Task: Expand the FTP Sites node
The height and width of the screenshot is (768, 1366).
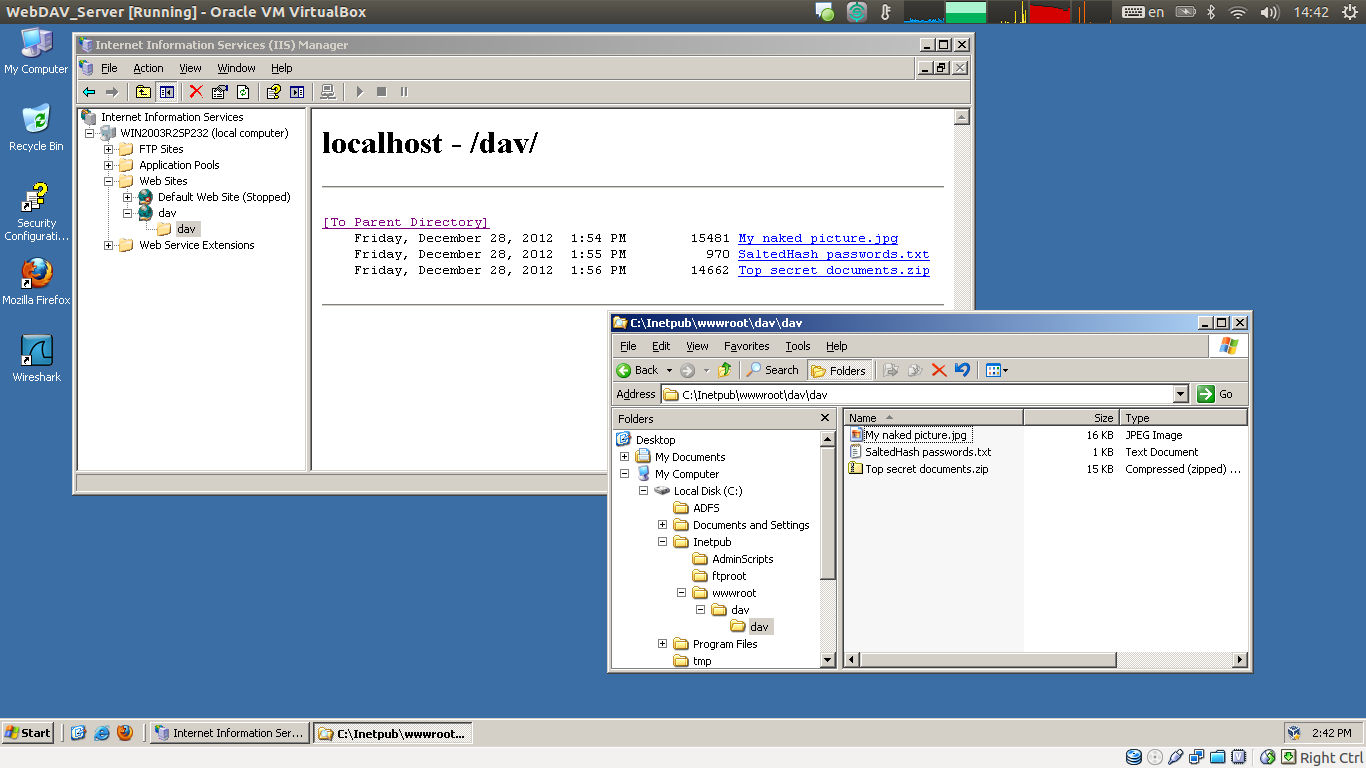Action: (x=109, y=149)
